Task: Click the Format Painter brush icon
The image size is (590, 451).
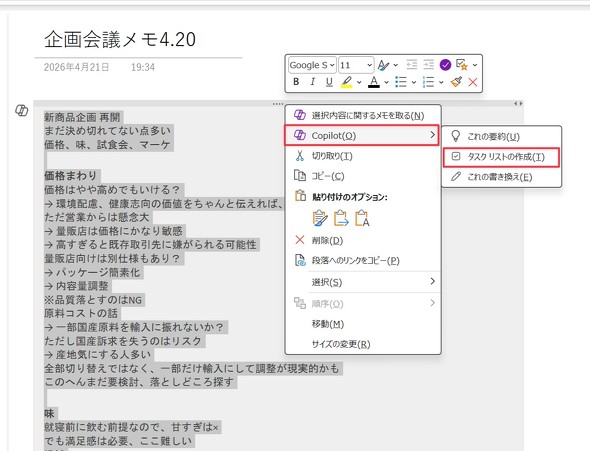Action: pos(456,82)
